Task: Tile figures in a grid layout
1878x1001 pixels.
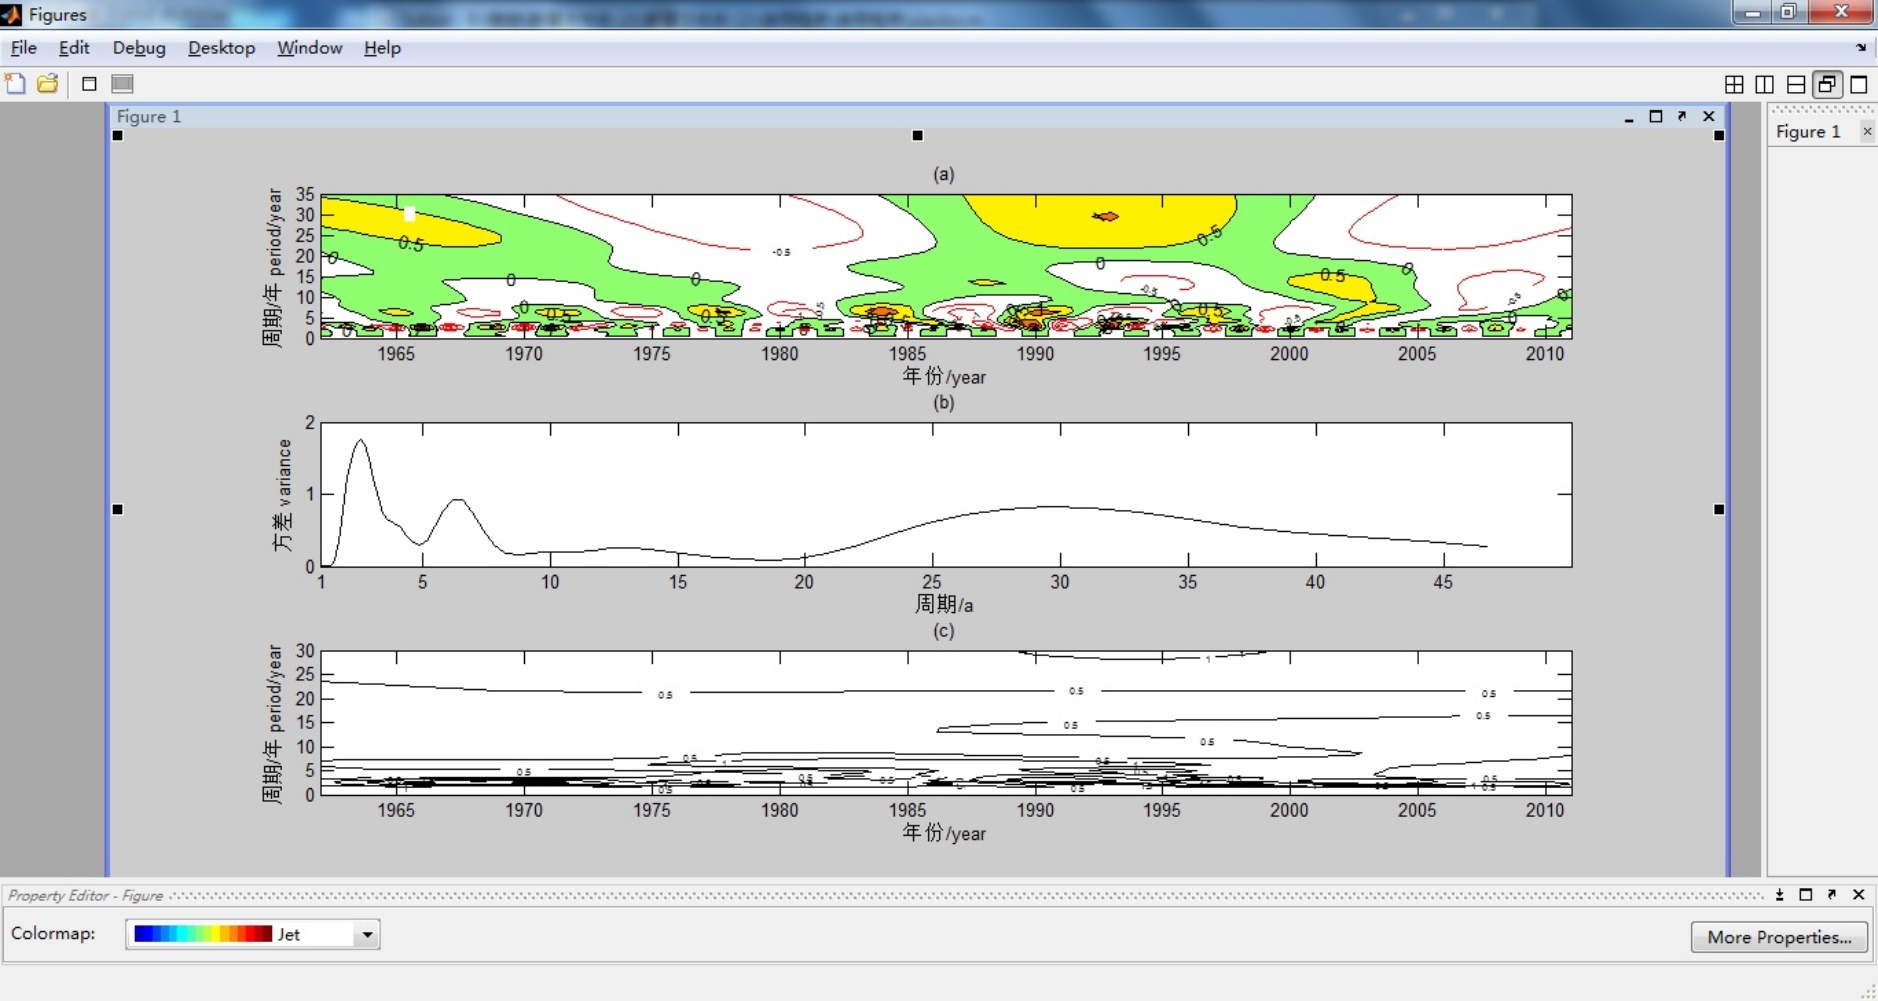Action: (1734, 85)
